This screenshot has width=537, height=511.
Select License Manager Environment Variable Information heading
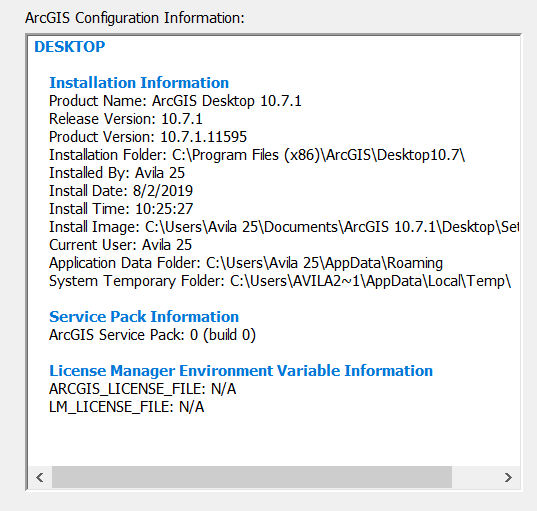click(241, 371)
